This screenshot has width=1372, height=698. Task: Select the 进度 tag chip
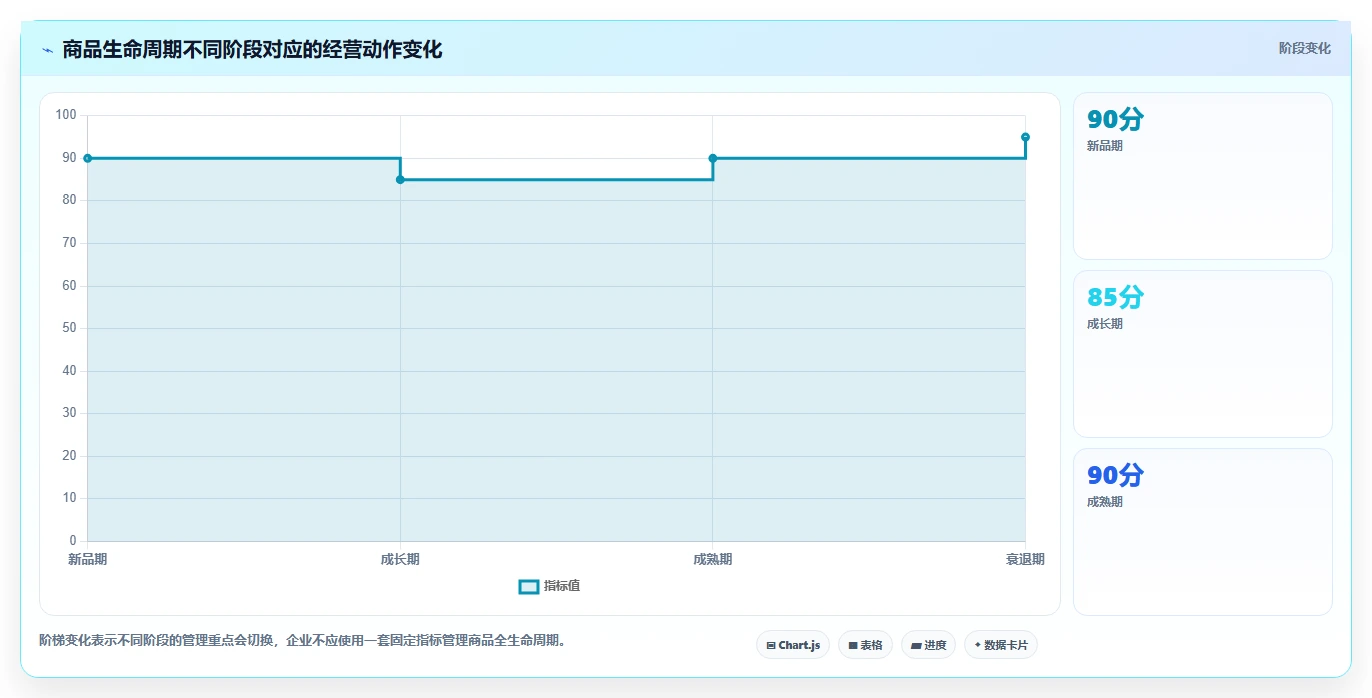pyautogui.click(x=928, y=645)
